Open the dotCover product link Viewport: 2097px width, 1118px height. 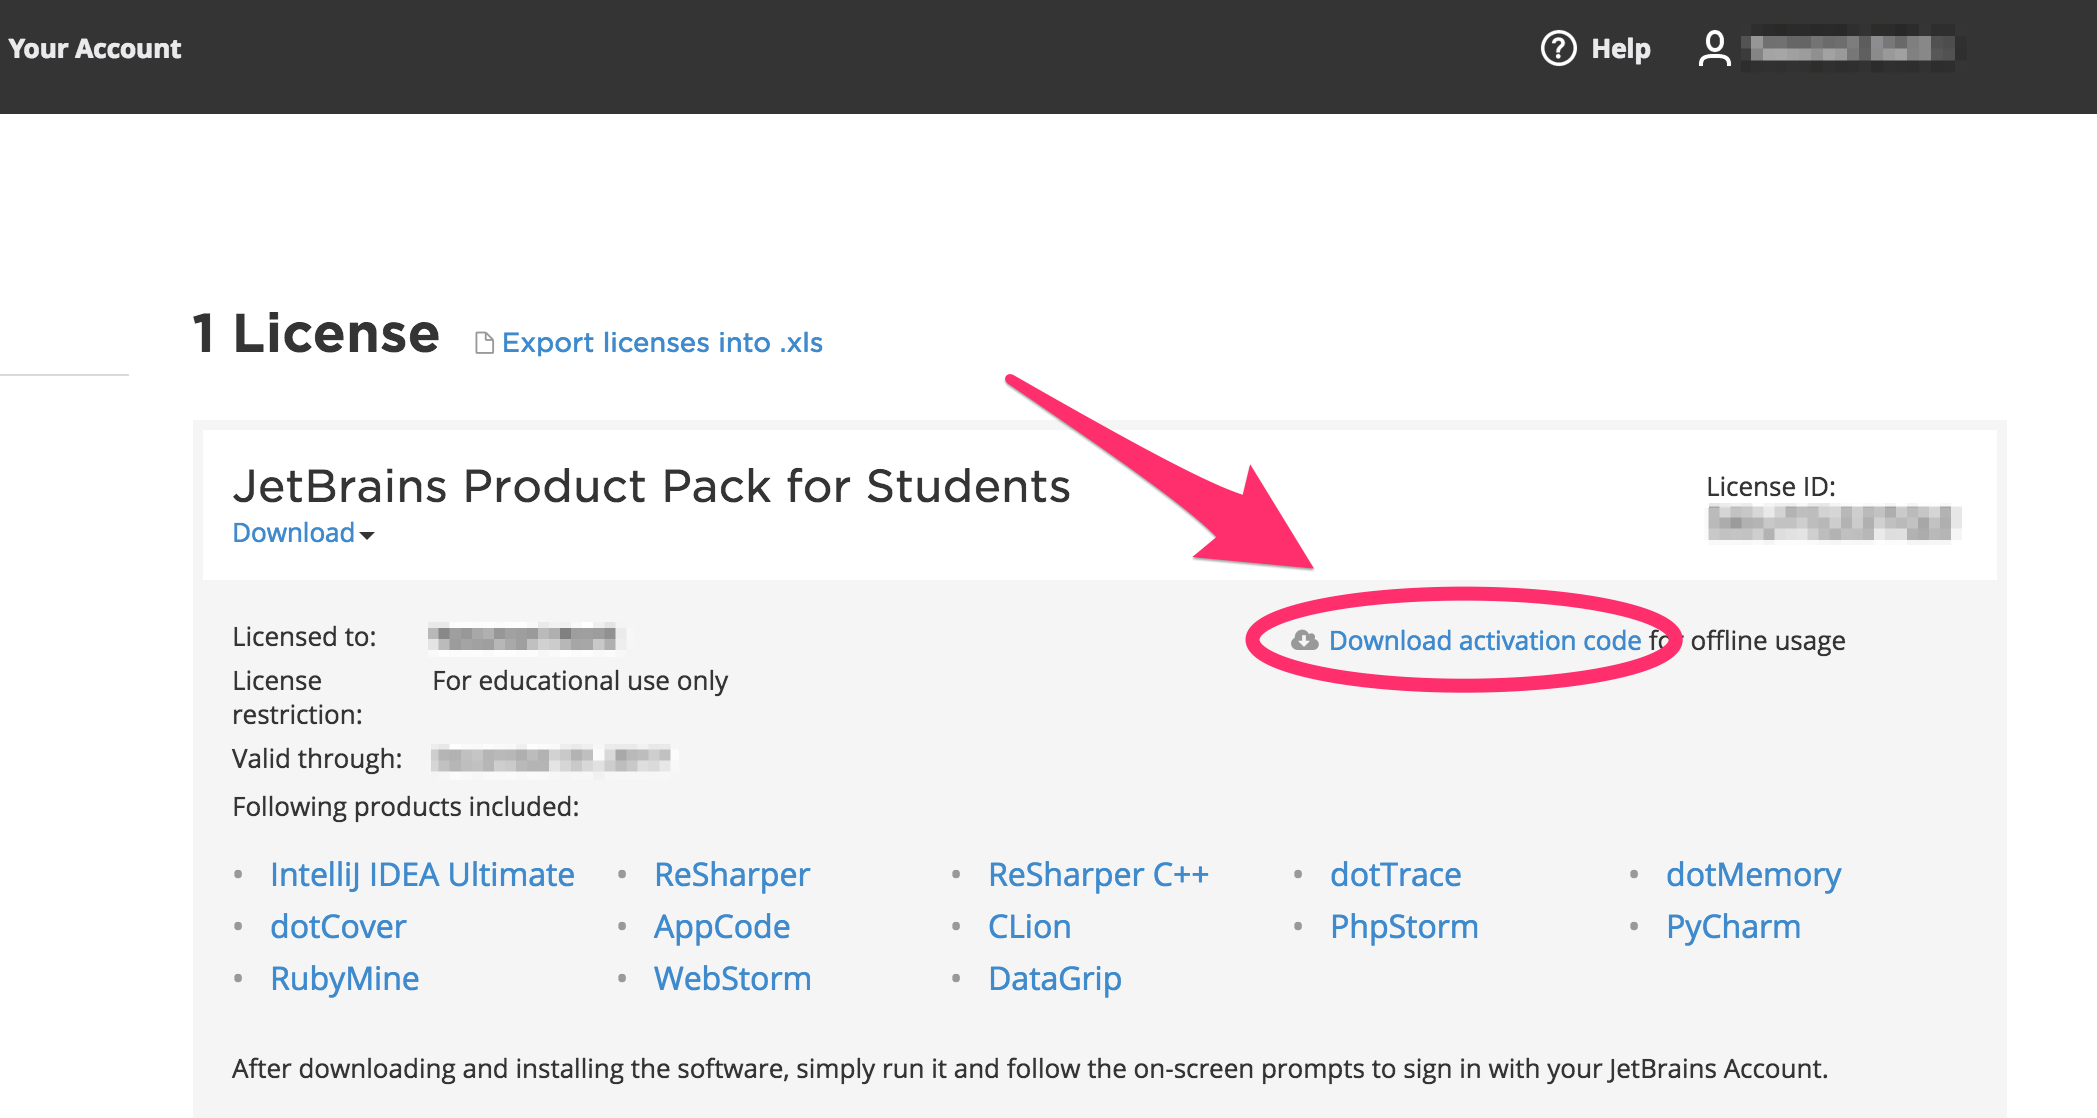pyautogui.click(x=338, y=927)
